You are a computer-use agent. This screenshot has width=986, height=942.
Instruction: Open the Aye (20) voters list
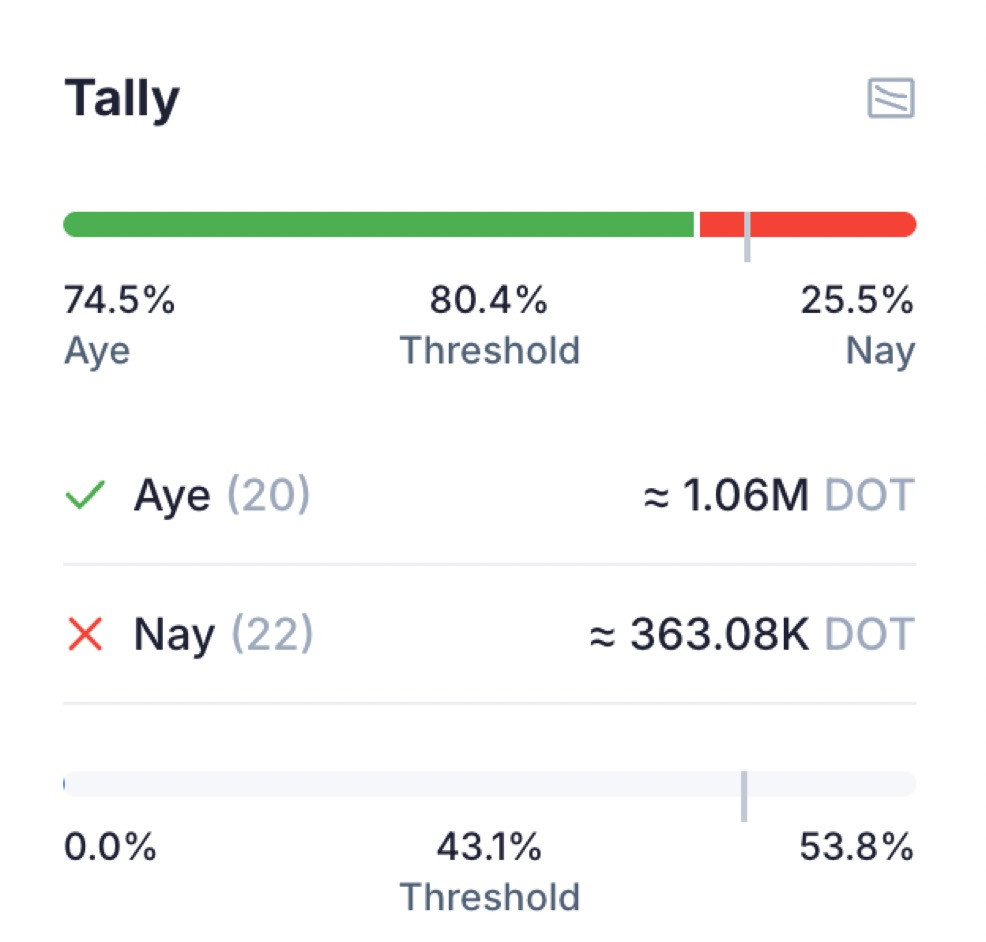coord(222,495)
